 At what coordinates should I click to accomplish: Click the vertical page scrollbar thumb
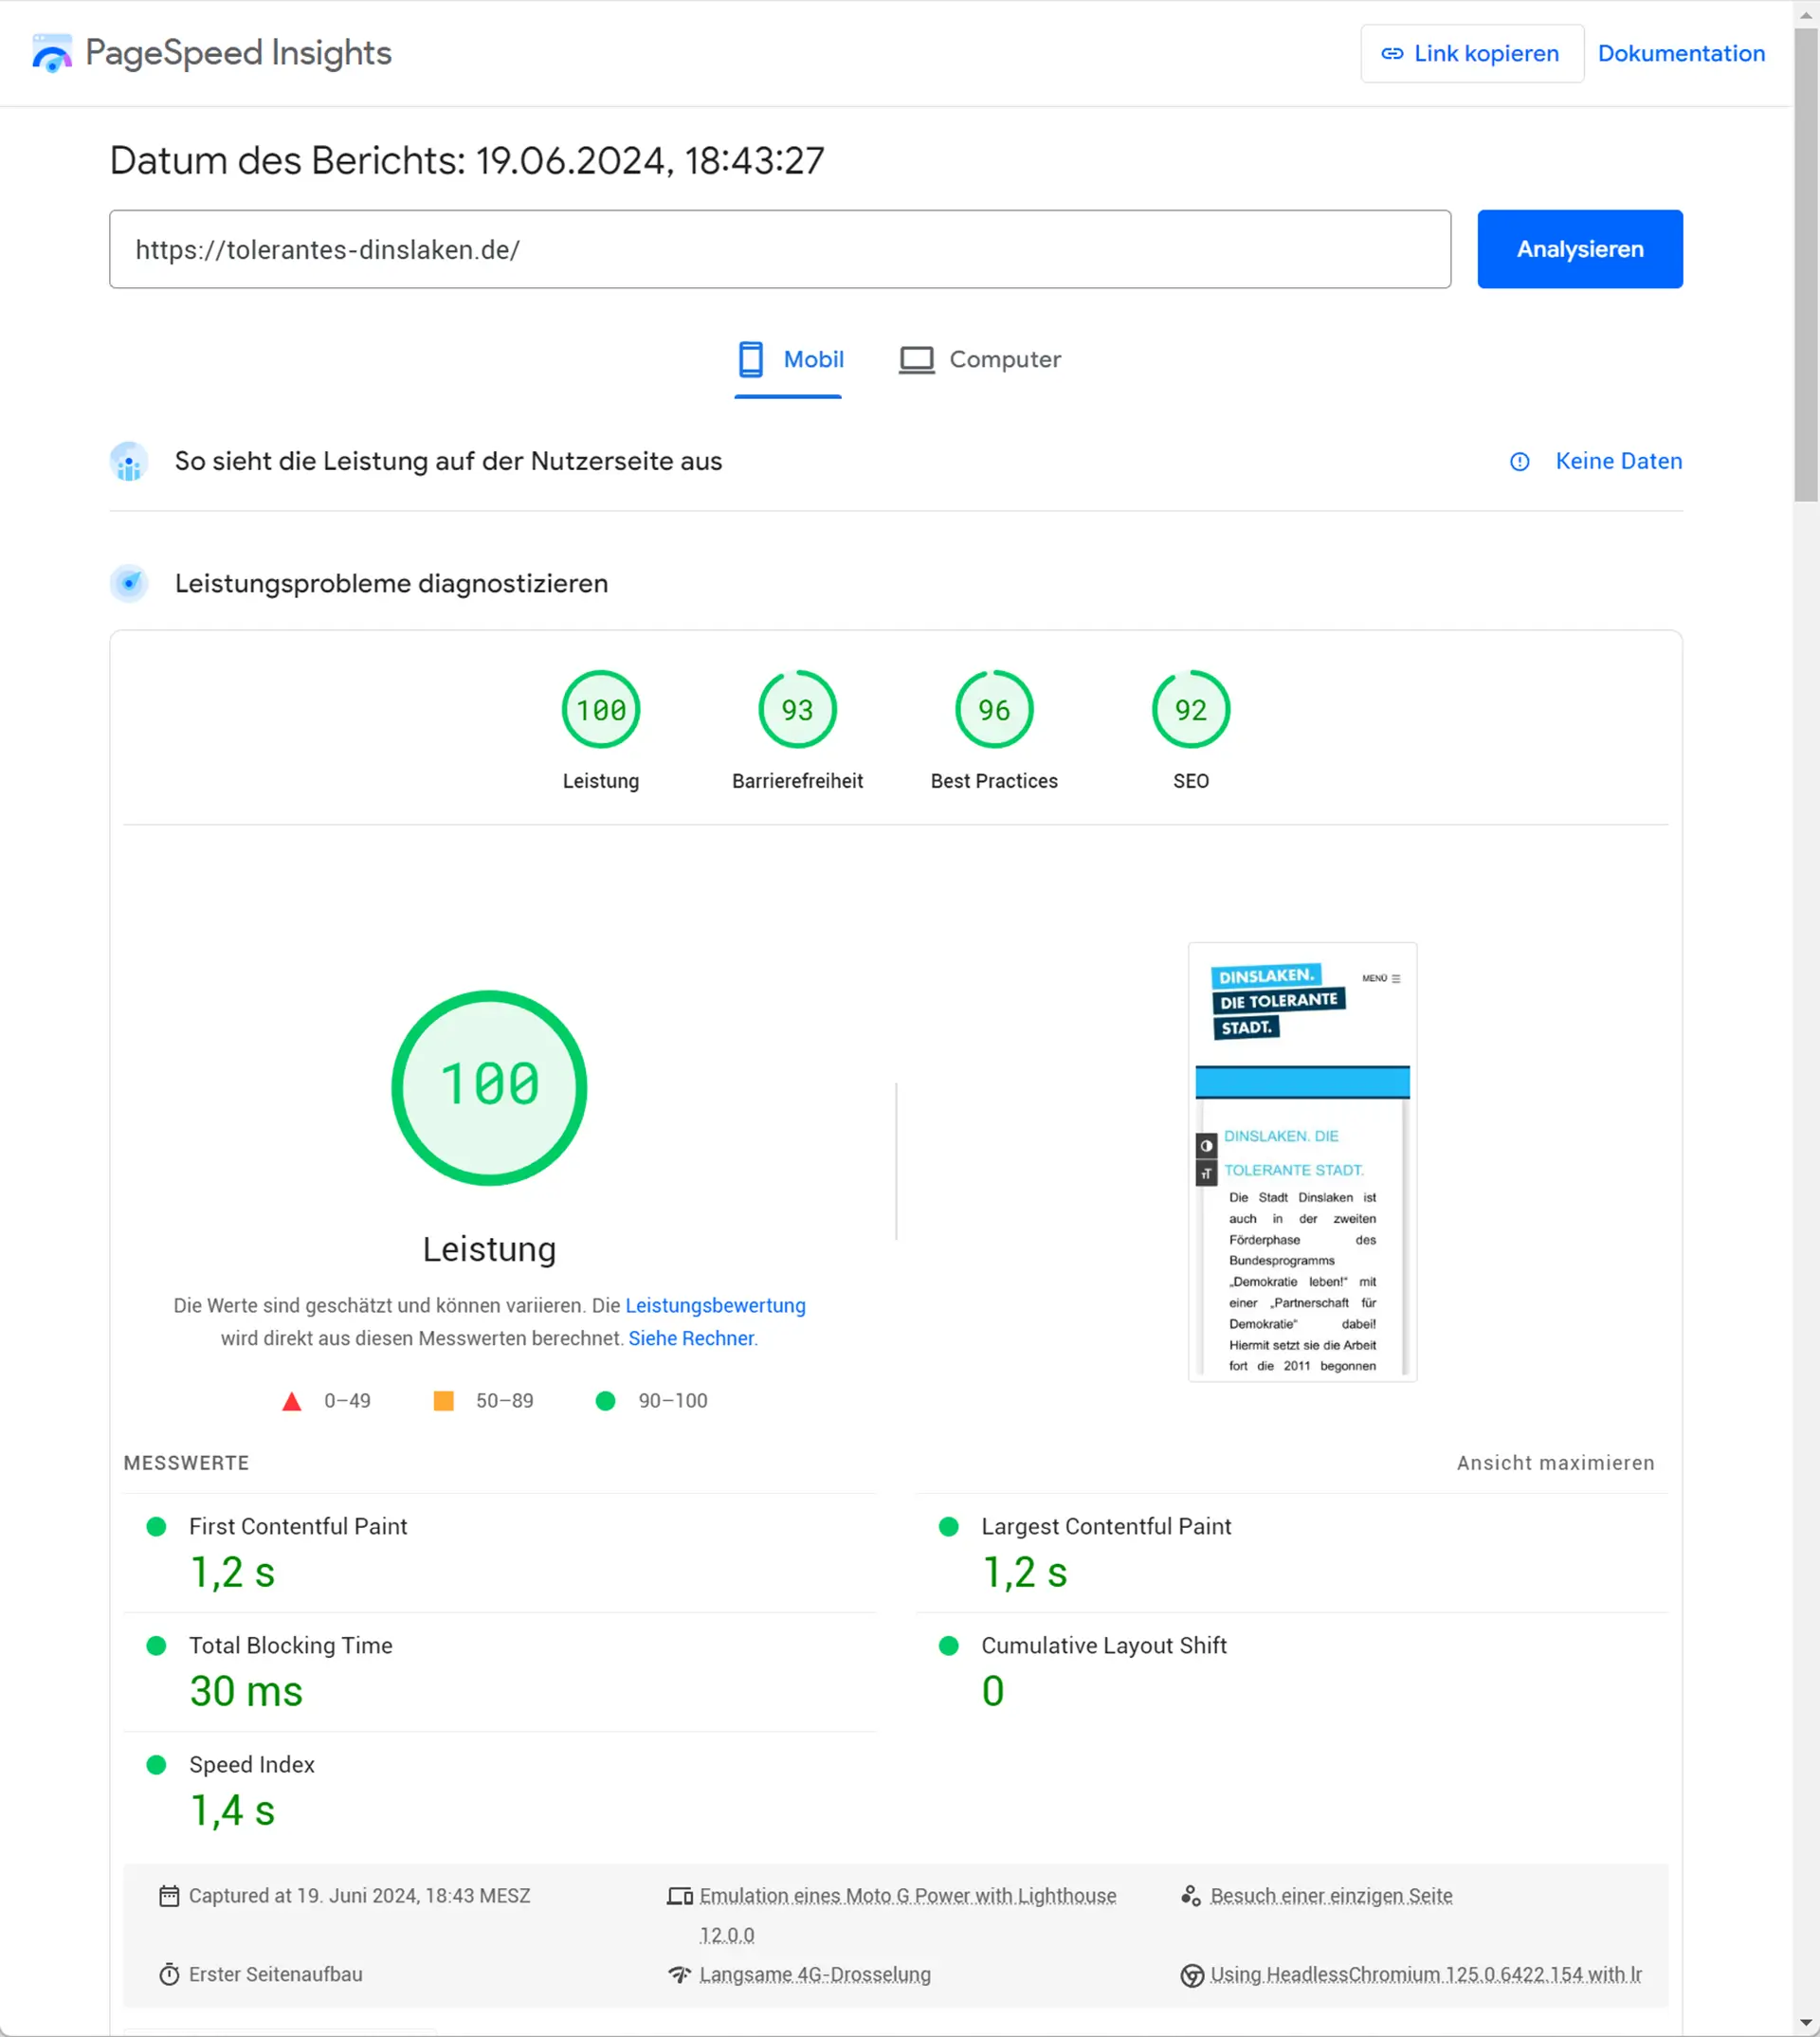(1806, 265)
